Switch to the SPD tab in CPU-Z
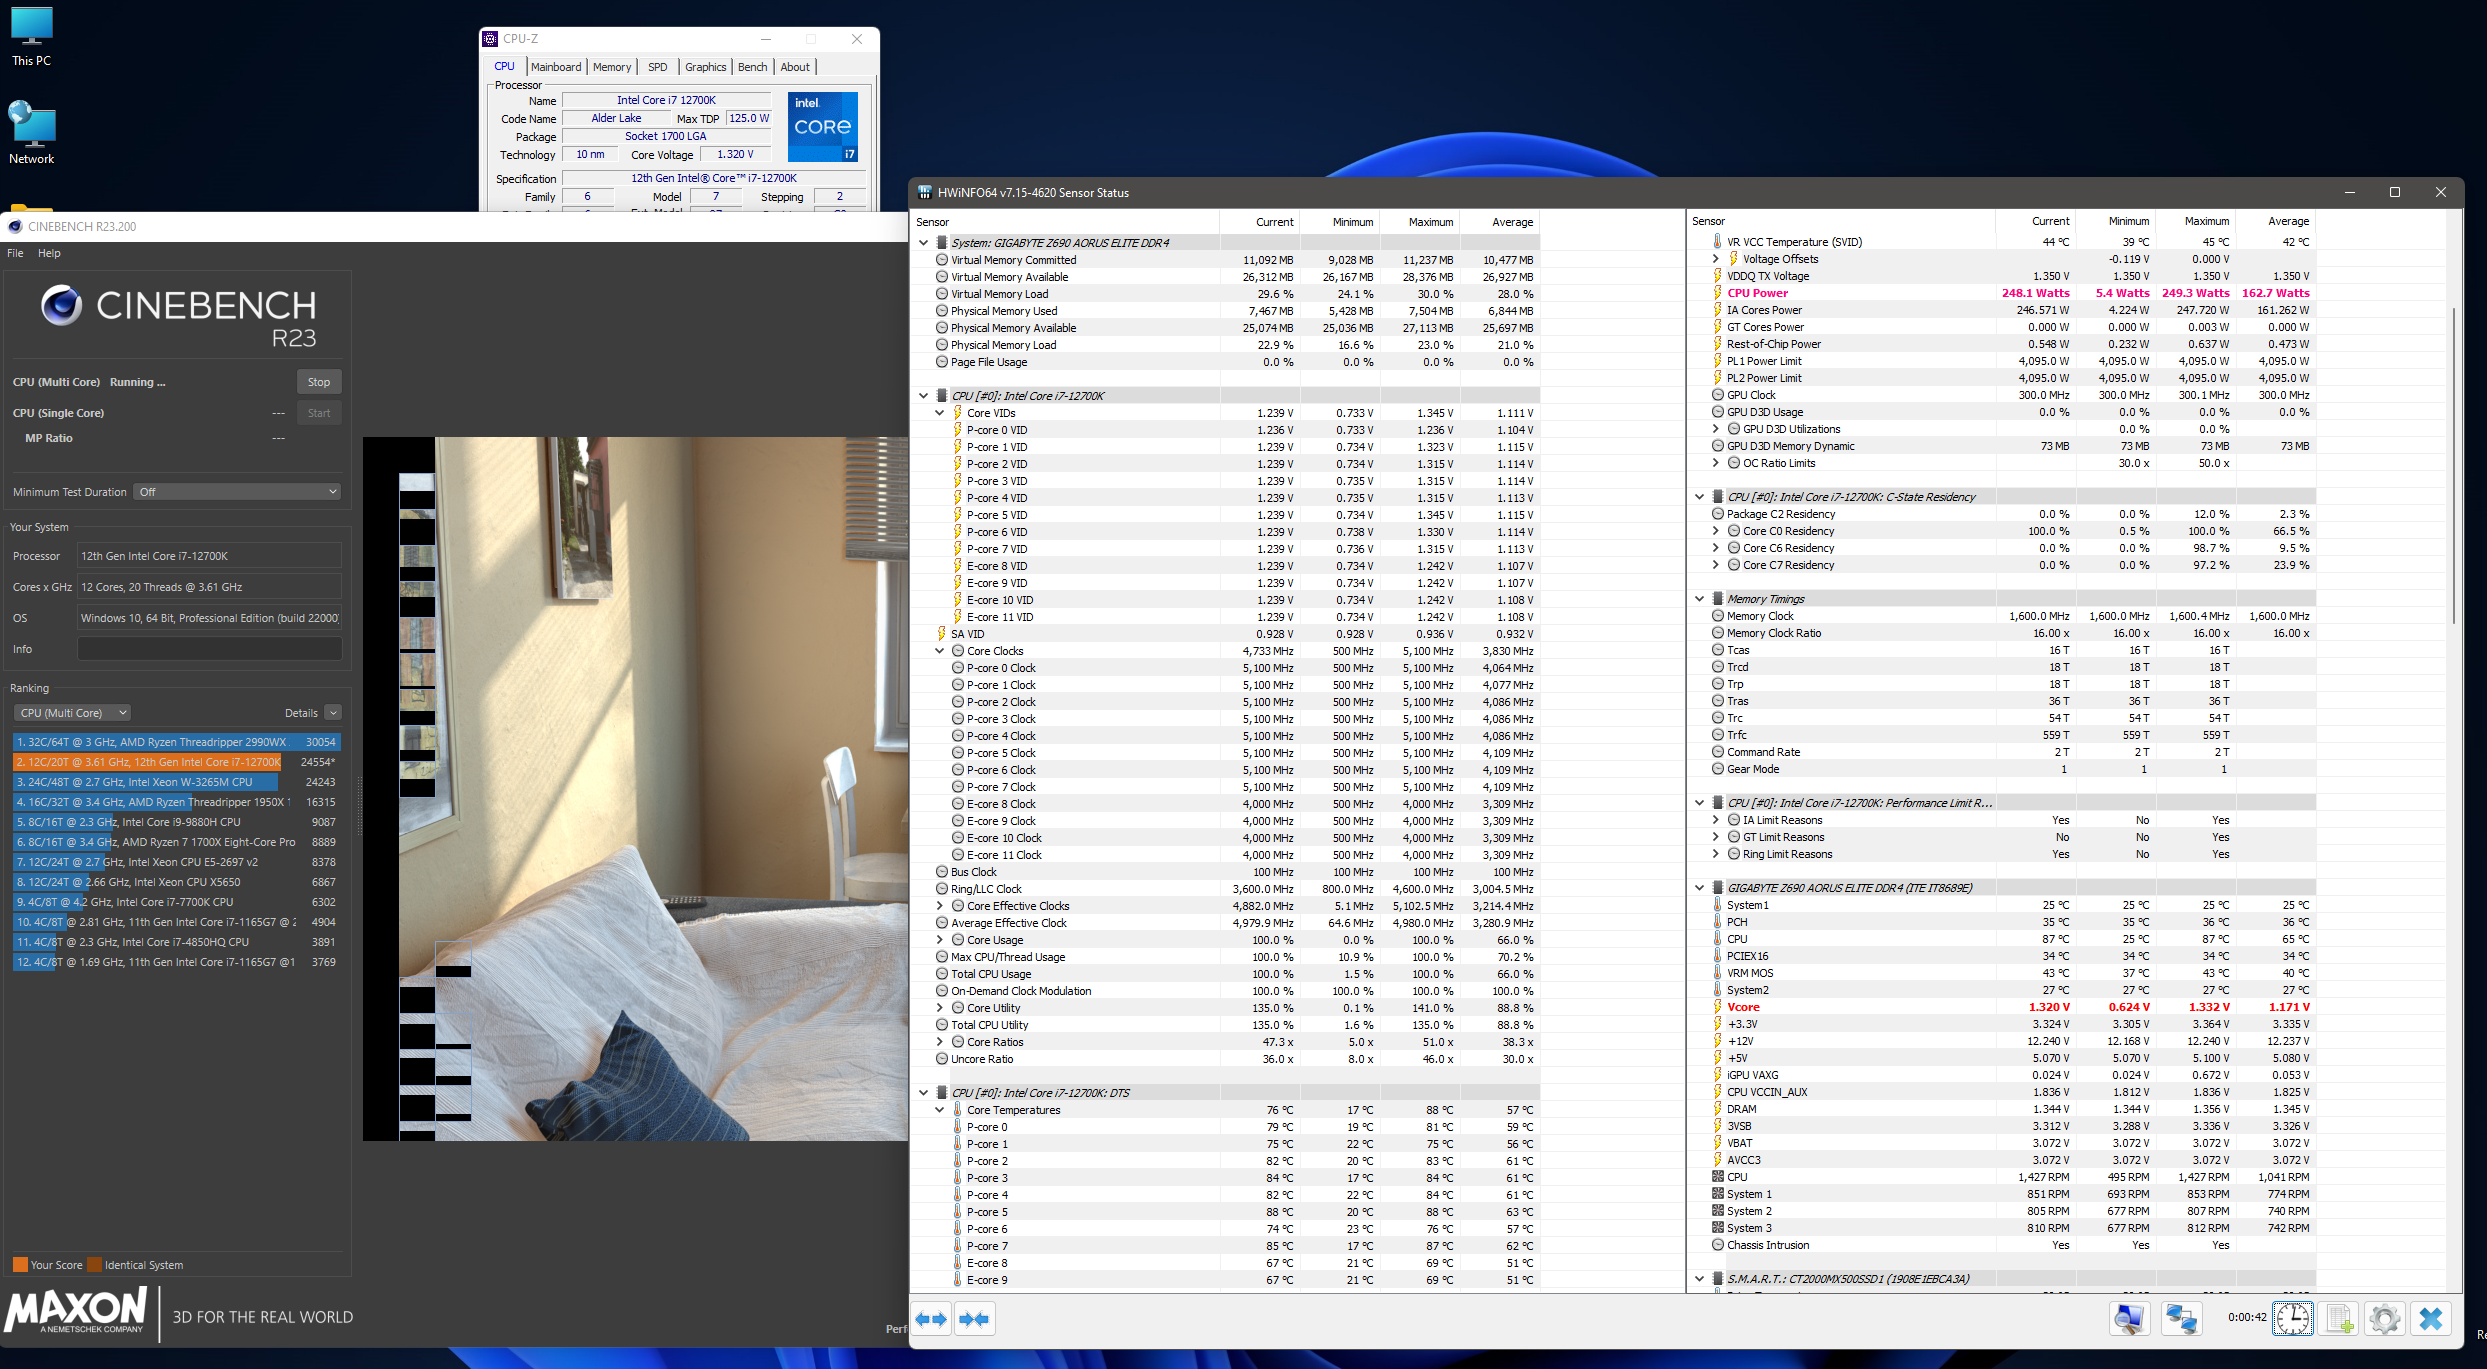The image size is (2487, 1369). (657, 67)
